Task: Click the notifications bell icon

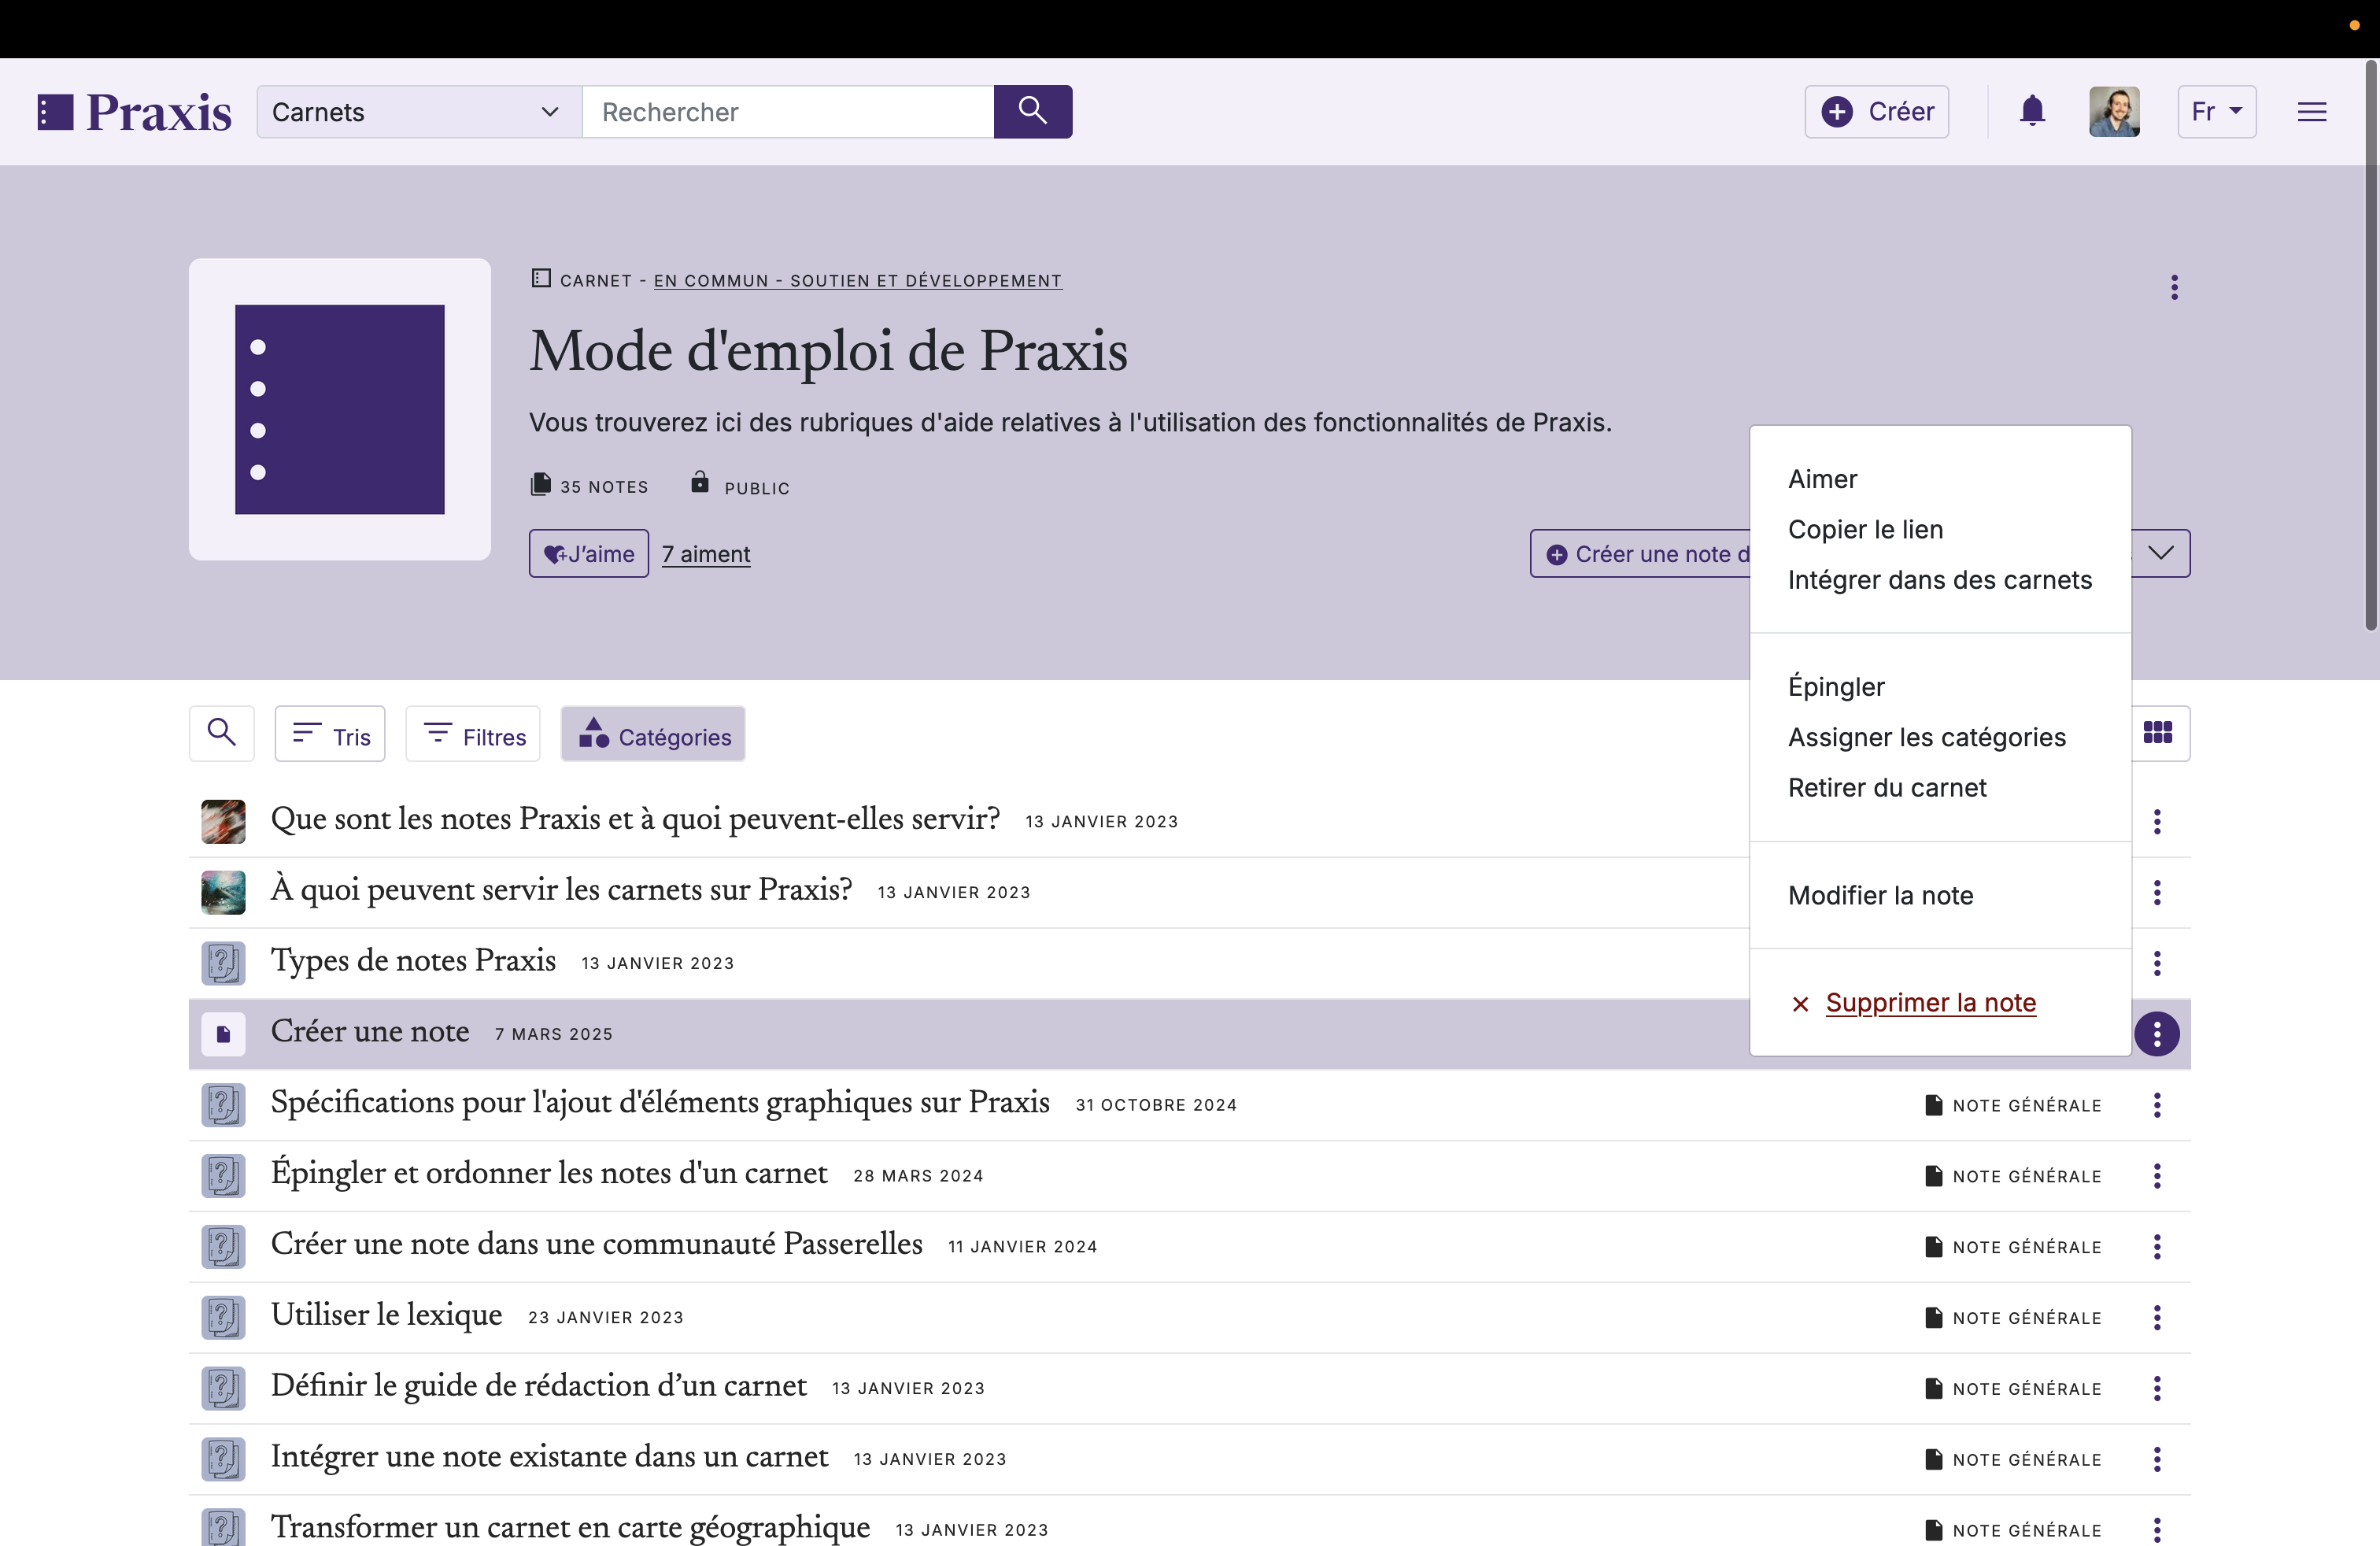Action: pyautogui.click(x=2031, y=111)
